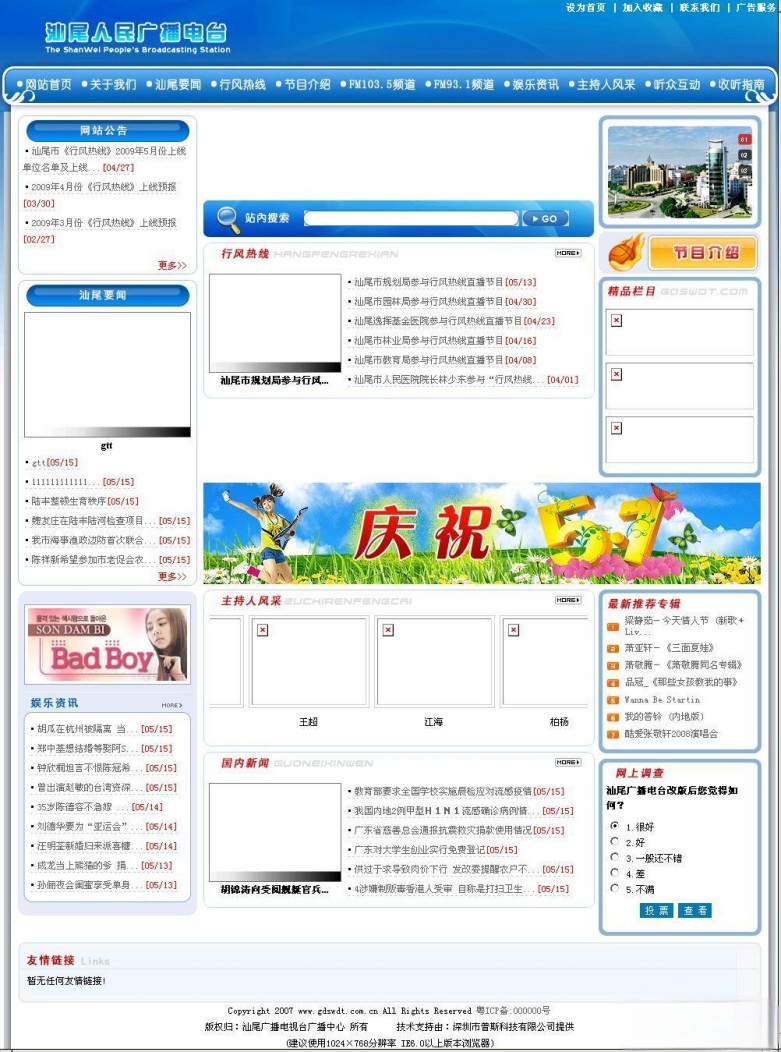Open MORE icon for 主持人风采 section
Viewport: 781px width, 1052px height.
(568, 600)
